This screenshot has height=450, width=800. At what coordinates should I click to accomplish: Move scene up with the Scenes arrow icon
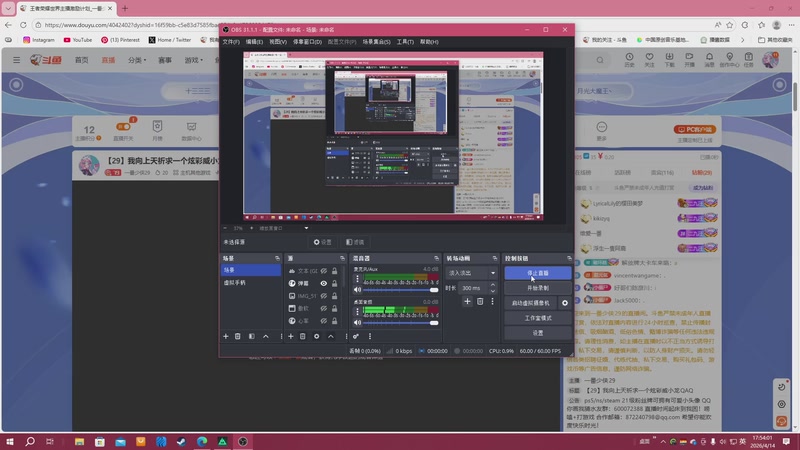coord(266,336)
